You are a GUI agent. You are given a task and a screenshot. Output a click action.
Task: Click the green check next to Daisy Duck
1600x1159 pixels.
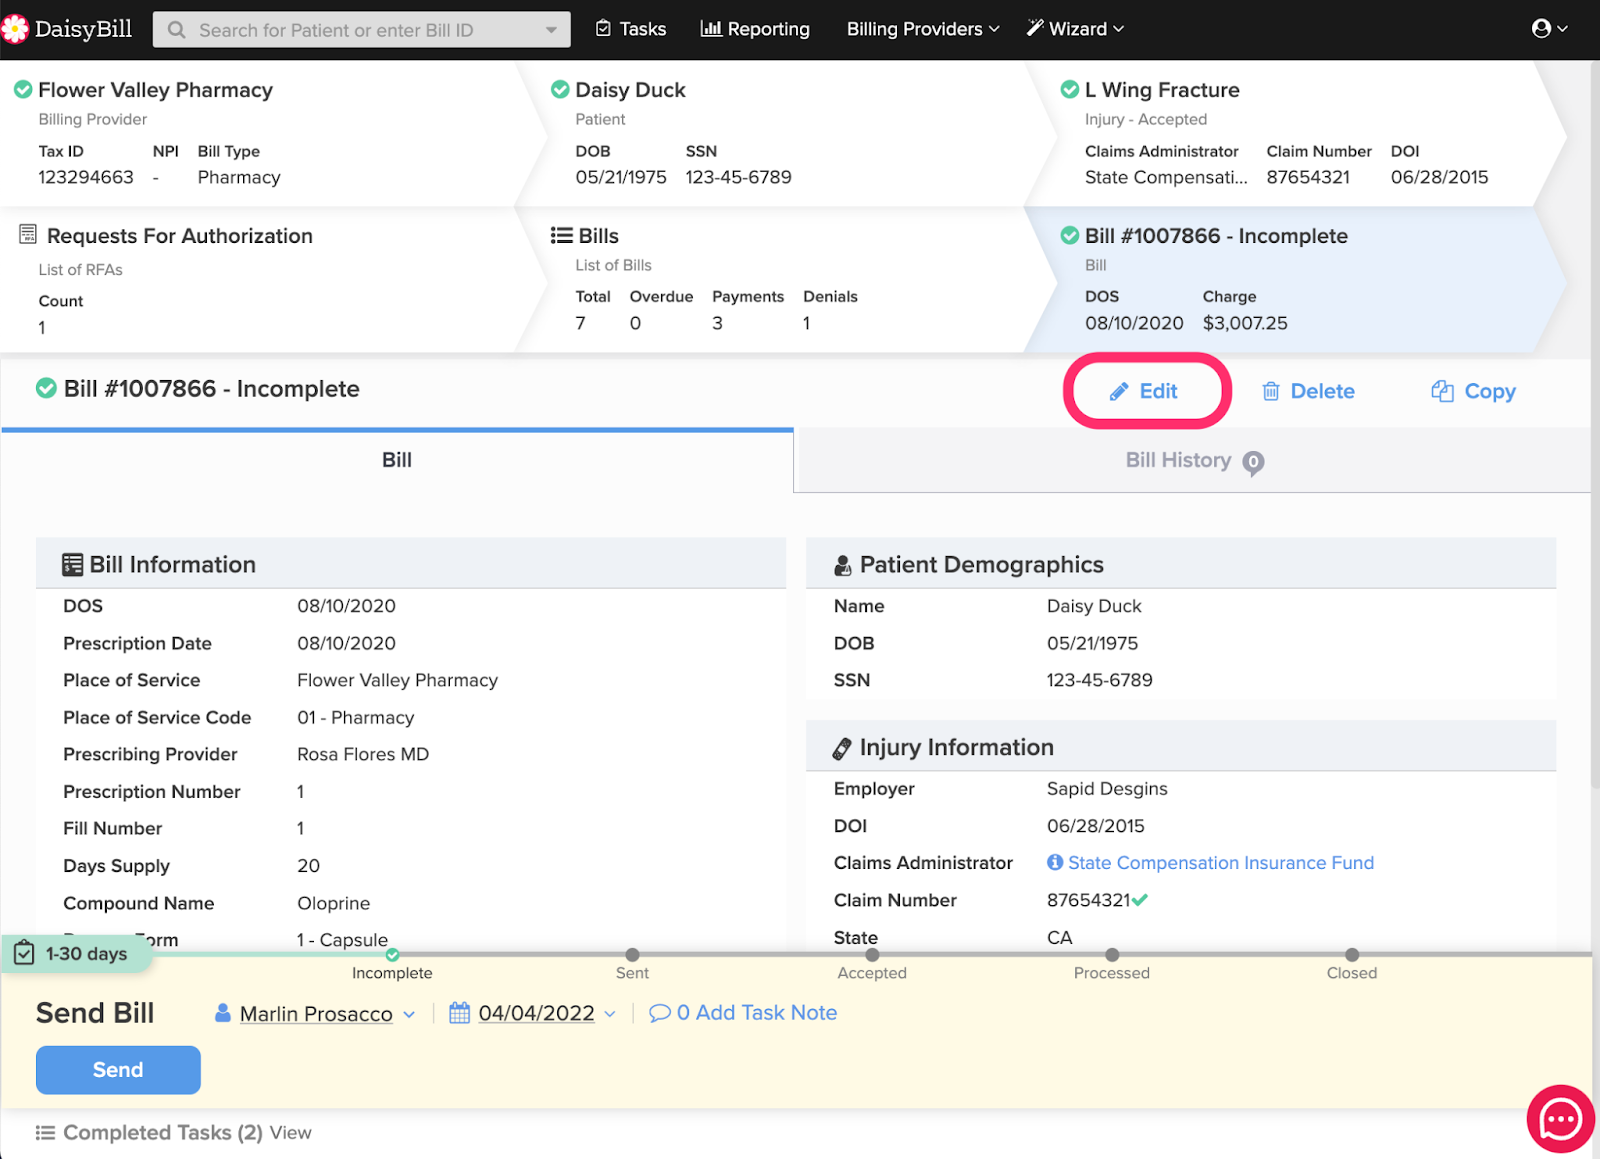point(560,90)
